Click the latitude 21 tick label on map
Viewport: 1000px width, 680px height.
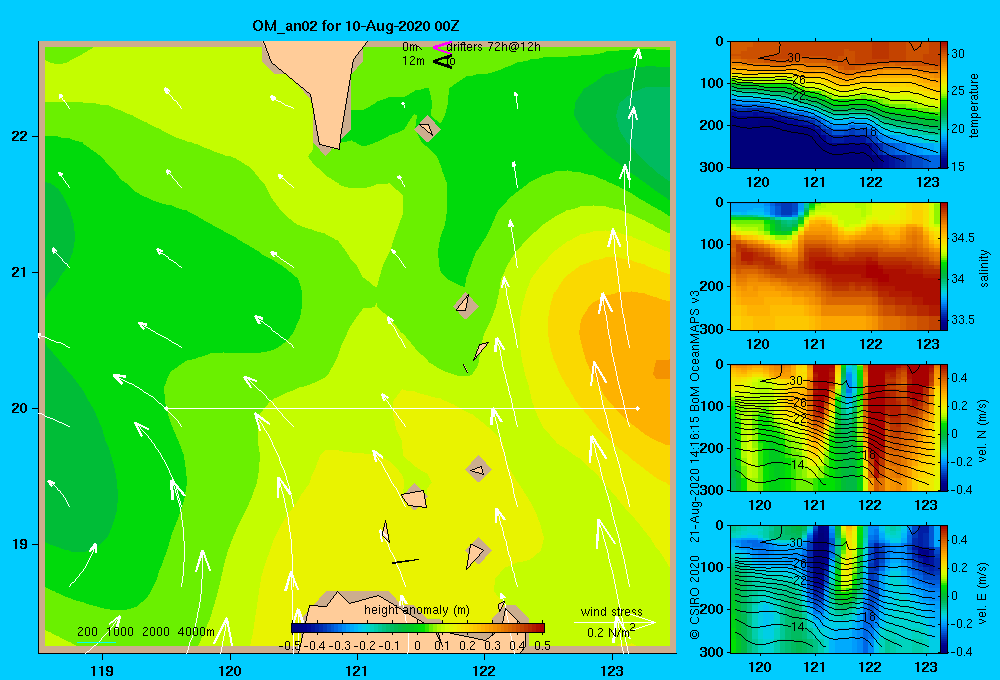[19, 272]
